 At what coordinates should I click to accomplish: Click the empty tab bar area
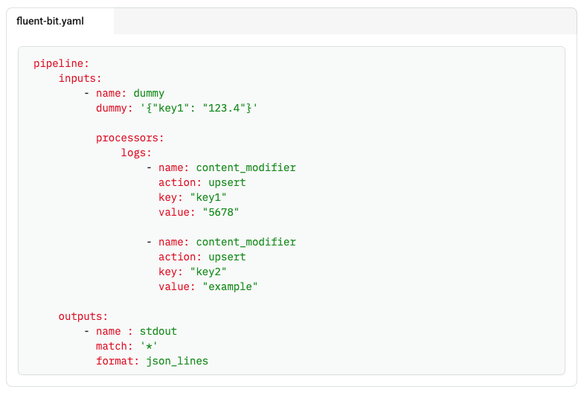(x=345, y=21)
